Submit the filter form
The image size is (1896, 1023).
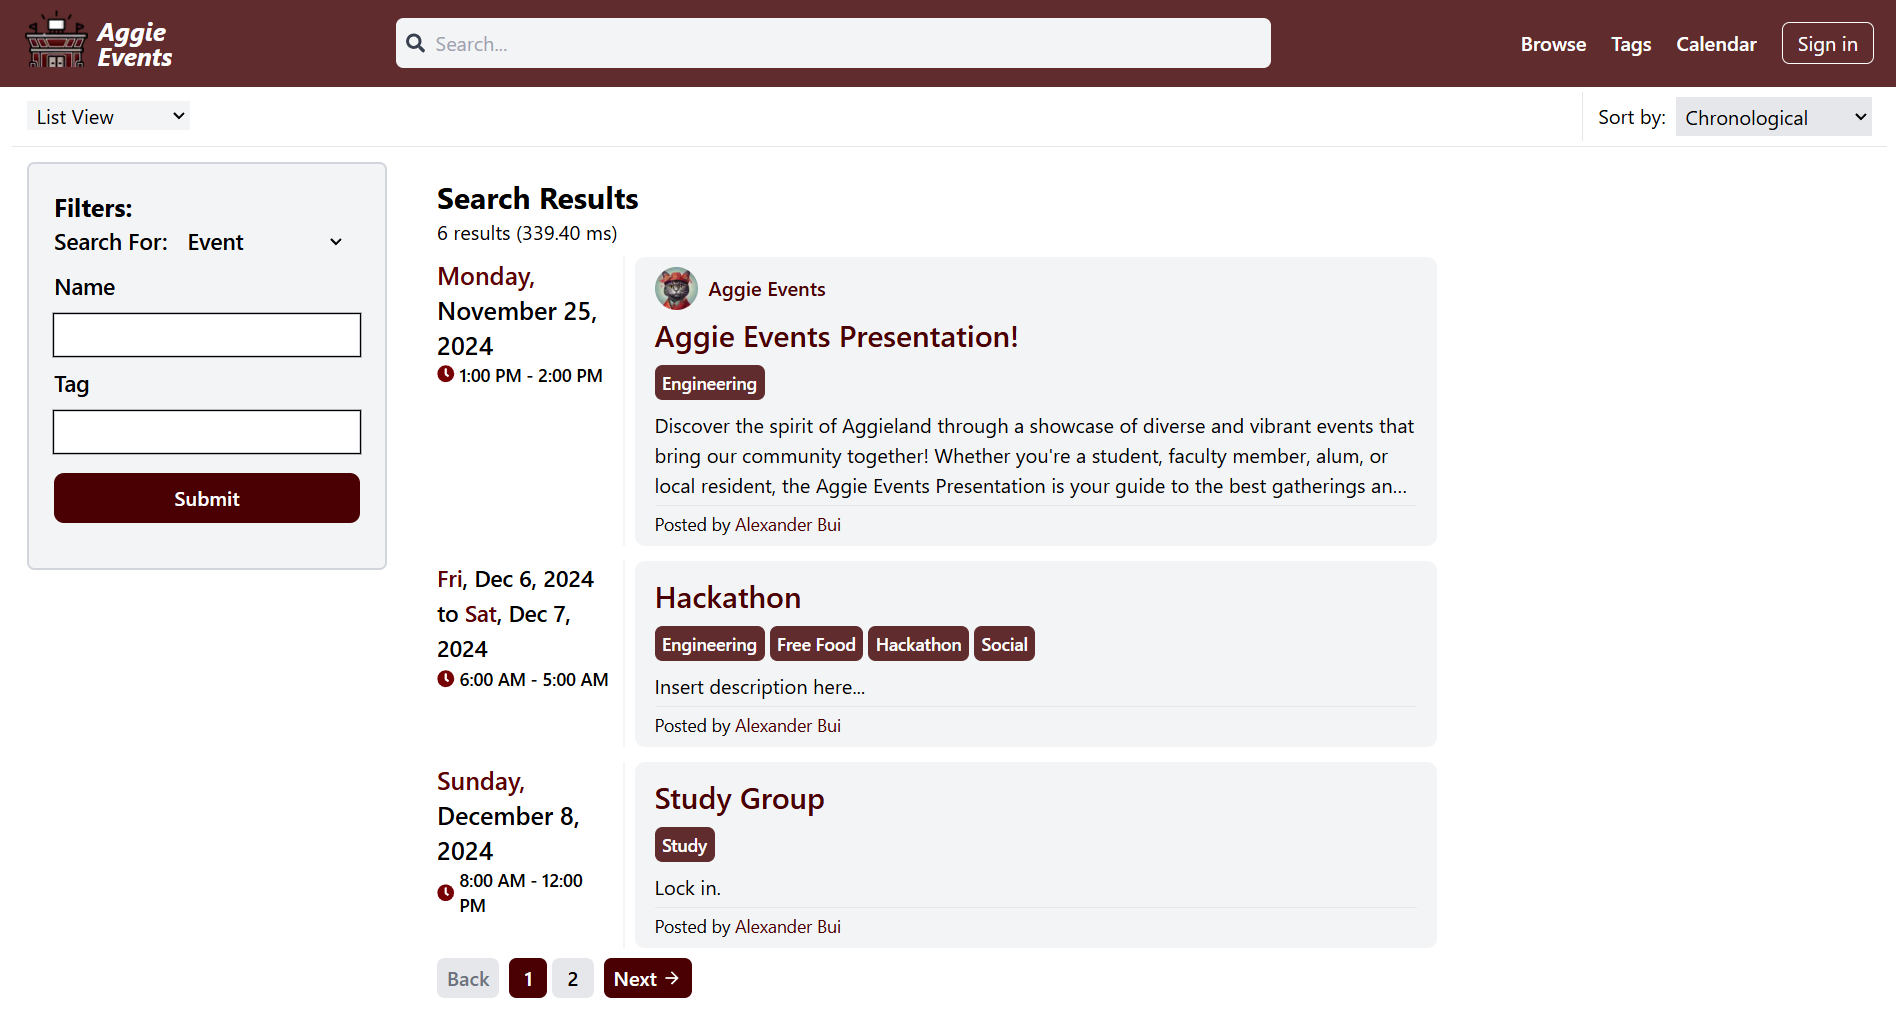click(x=207, y=498)
